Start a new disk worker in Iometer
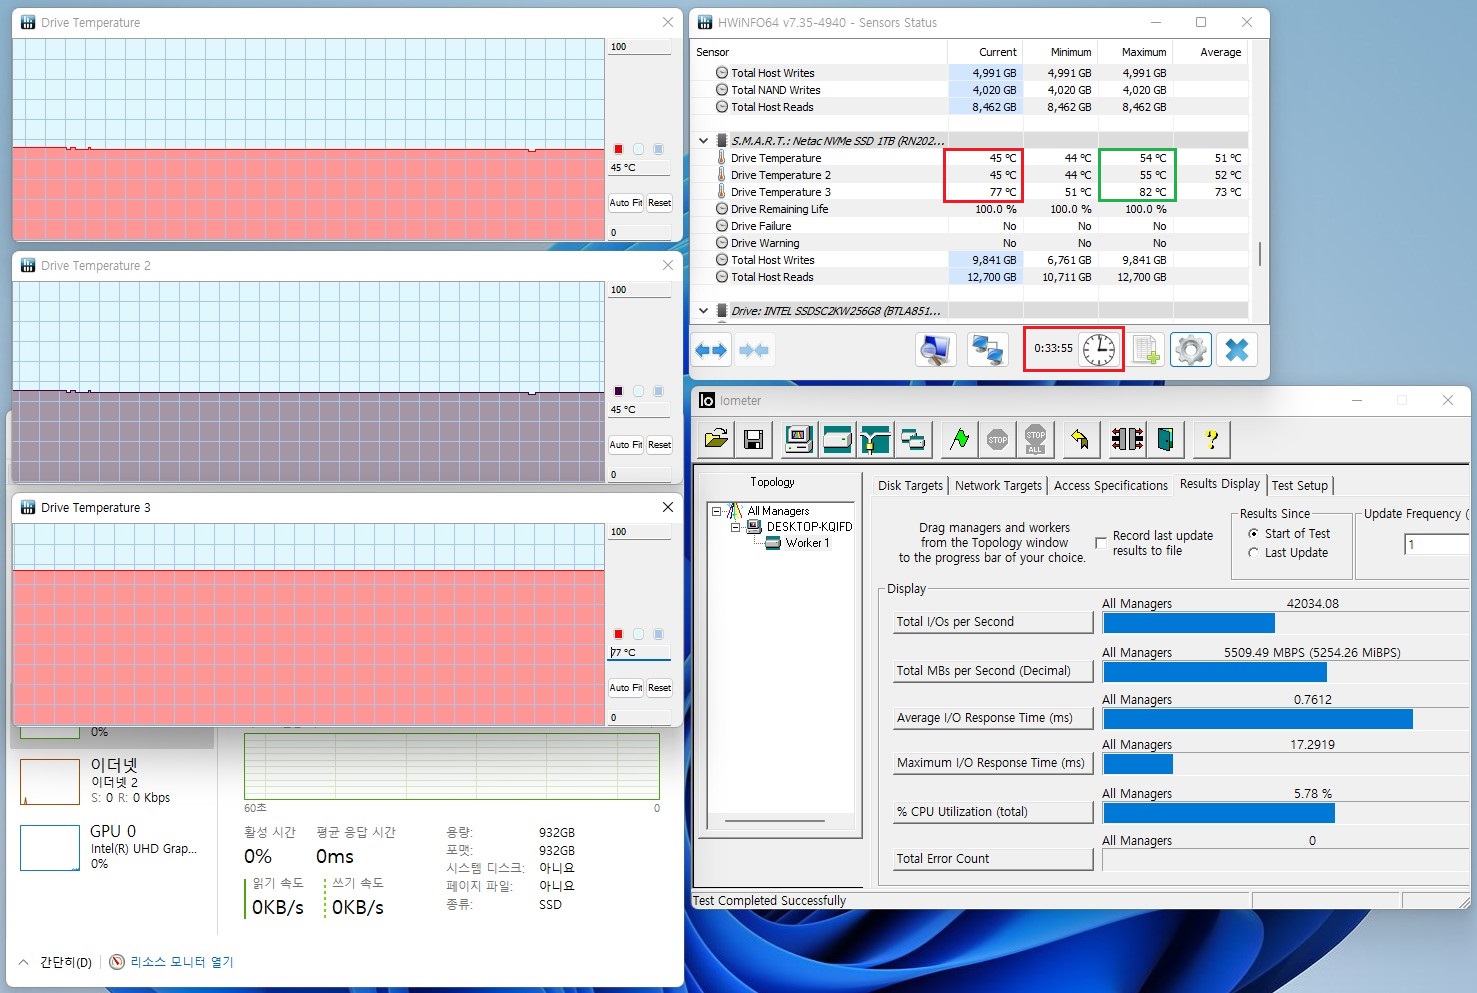The image size is (1477, 993). pos(837,439)
